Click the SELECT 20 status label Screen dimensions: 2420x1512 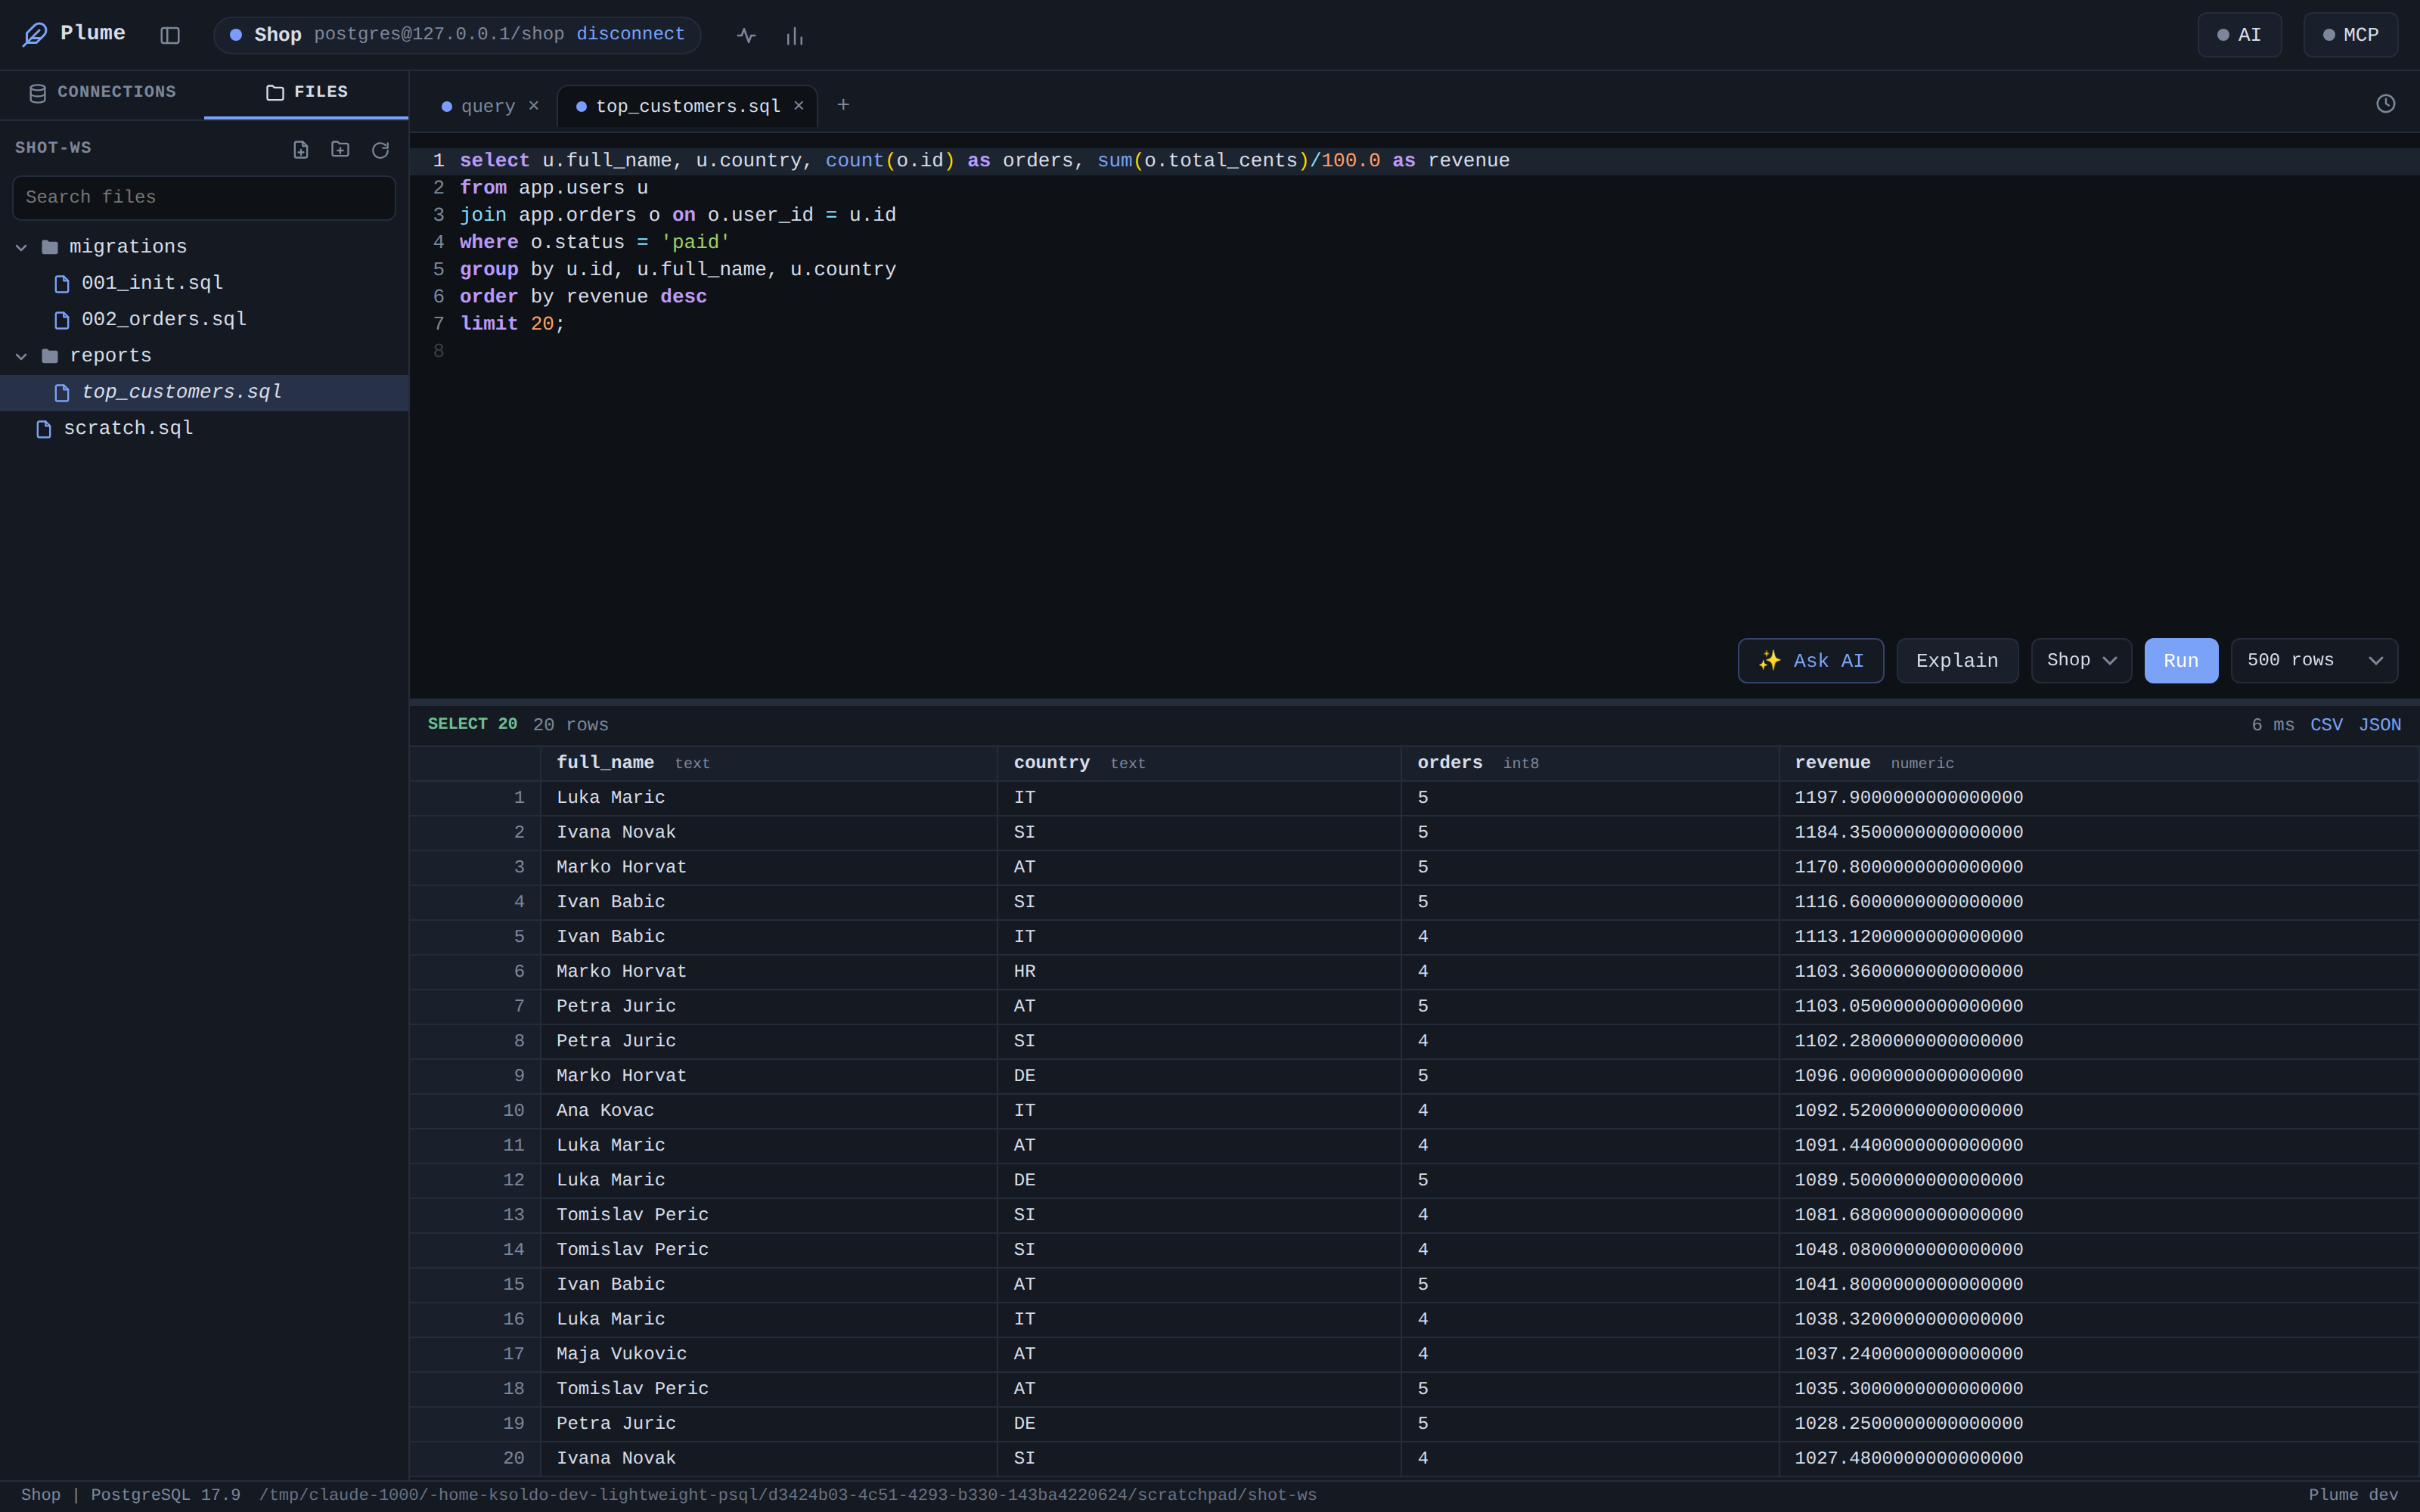coord(472,724)
